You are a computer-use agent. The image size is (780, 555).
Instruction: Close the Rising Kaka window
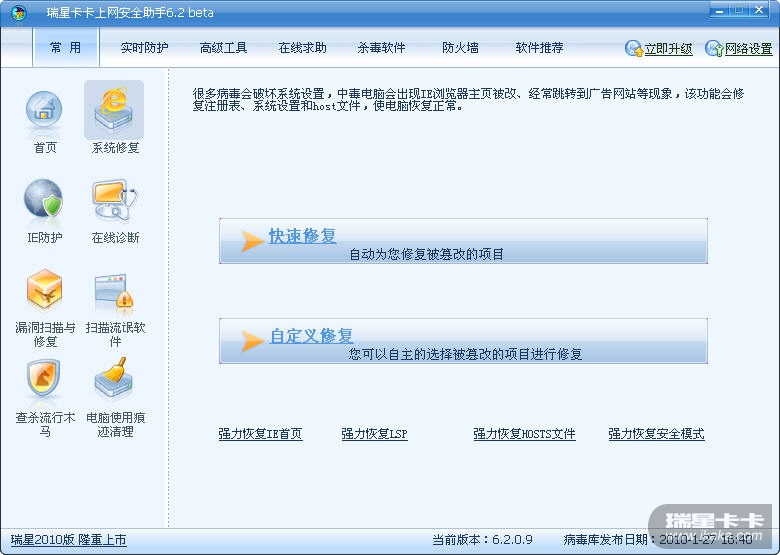[x=759, y=10]
